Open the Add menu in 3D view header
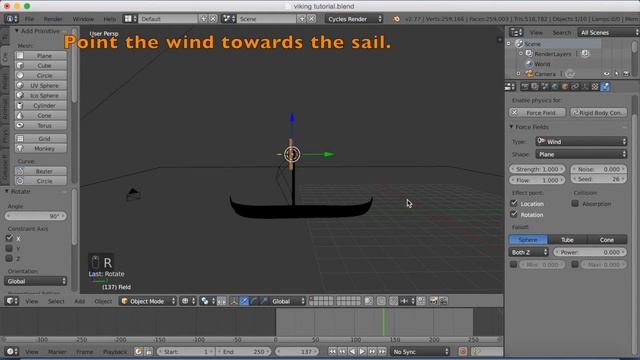 tap(80, 301)
